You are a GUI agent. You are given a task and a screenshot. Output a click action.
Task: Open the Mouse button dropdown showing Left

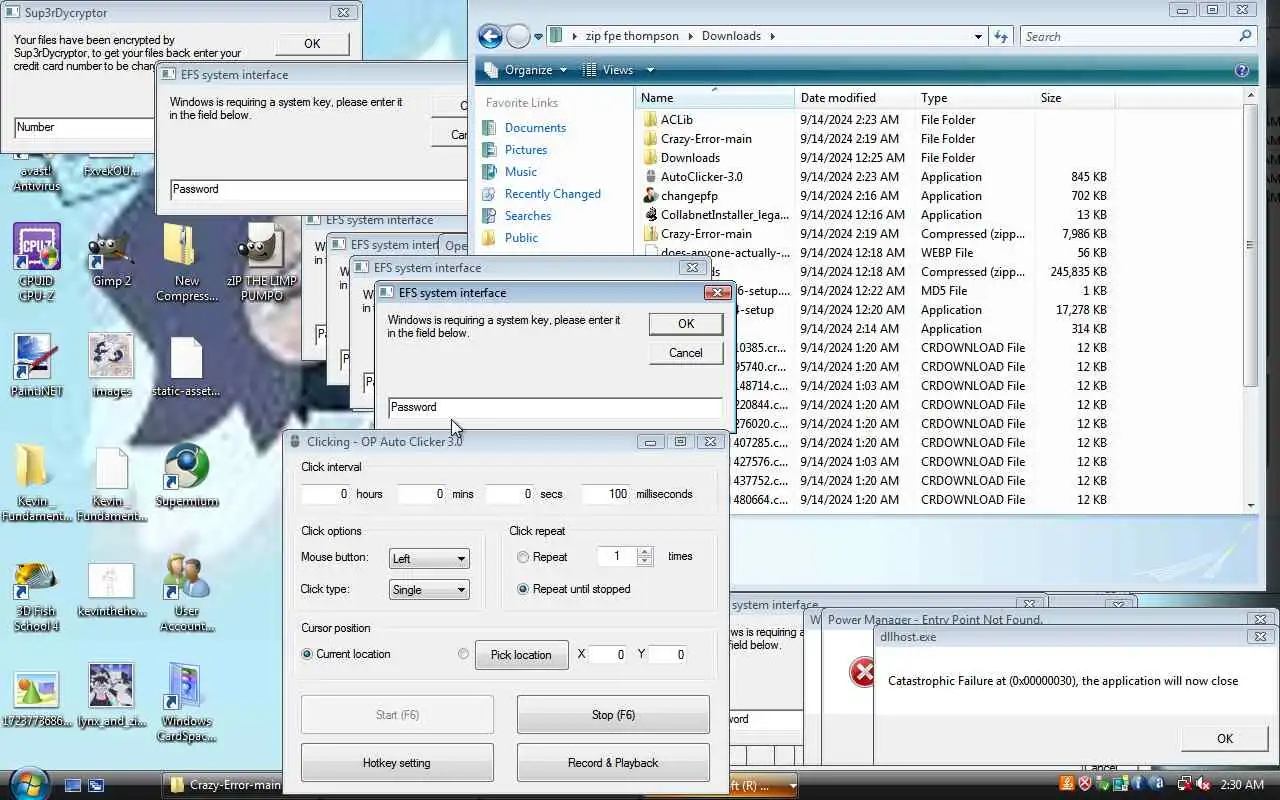coord(429,558)
